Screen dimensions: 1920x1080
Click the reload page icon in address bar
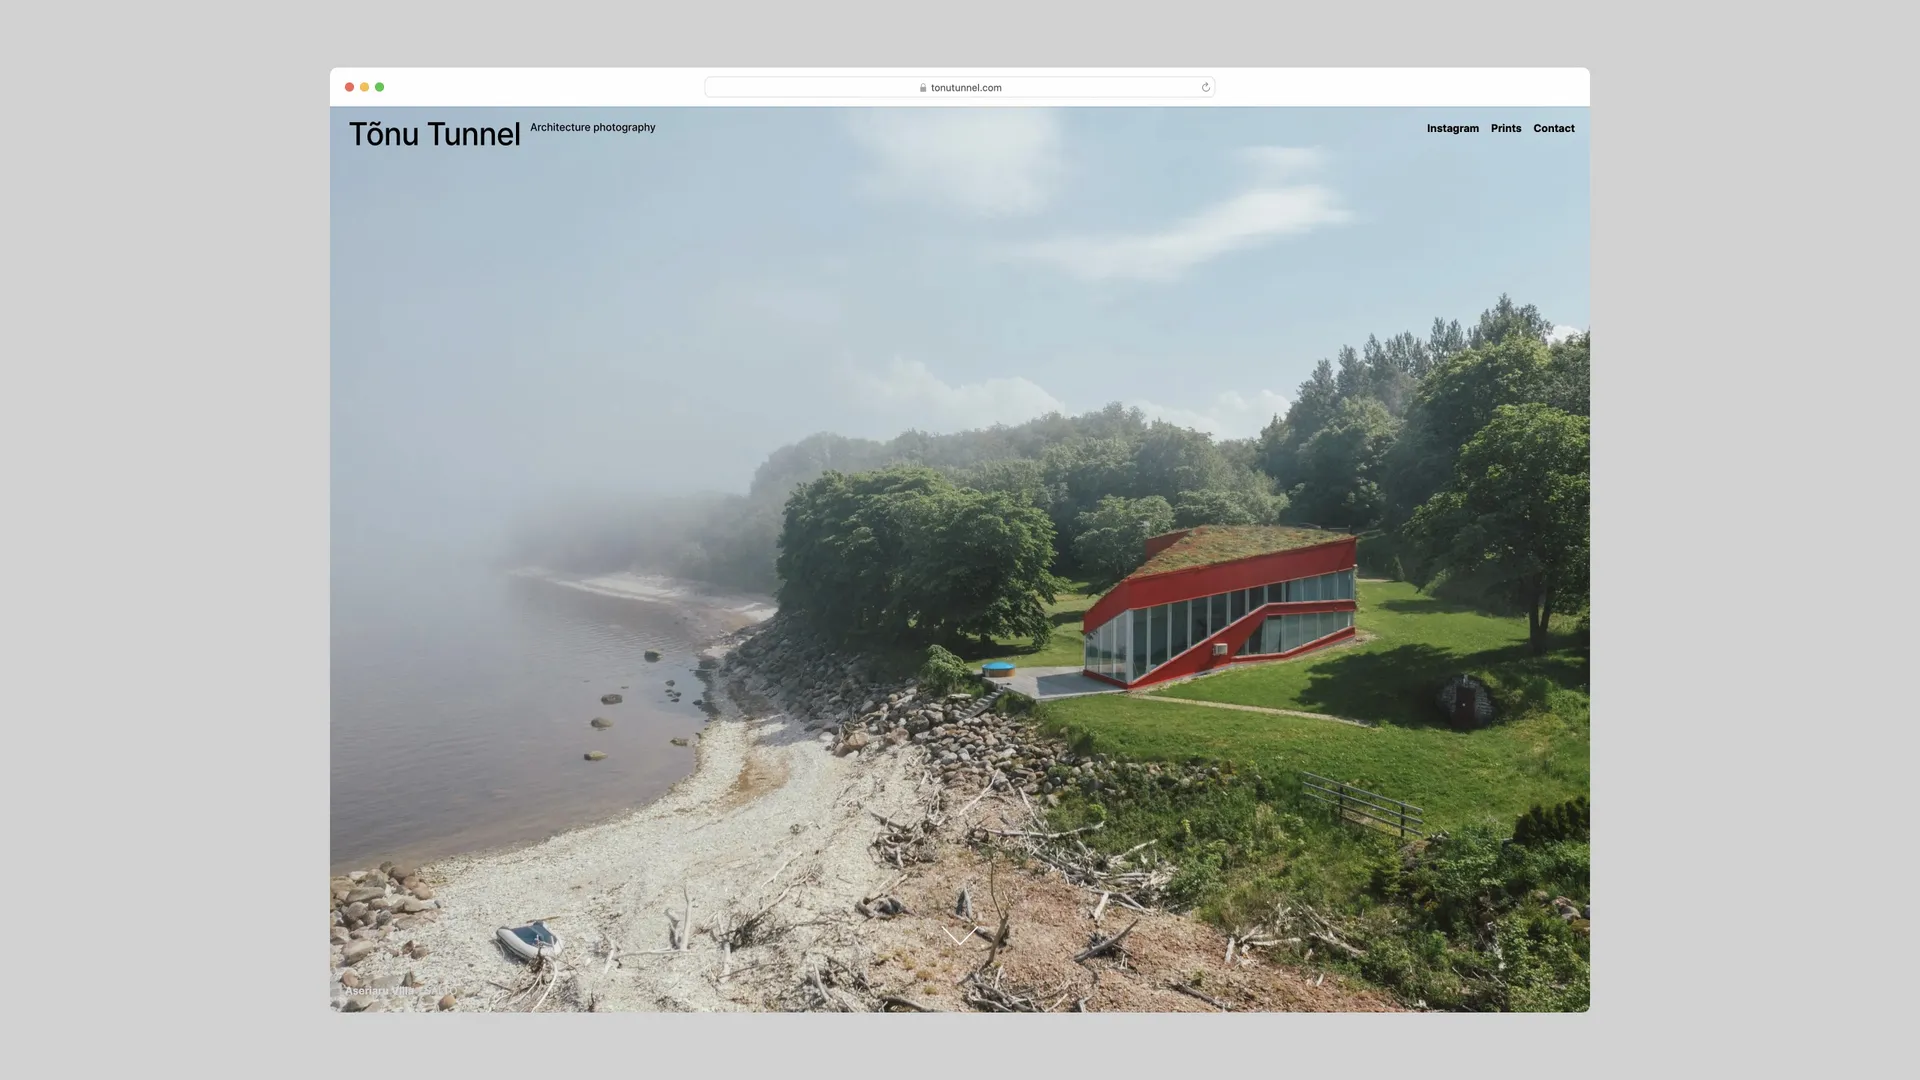click(x=1205, y=87)
